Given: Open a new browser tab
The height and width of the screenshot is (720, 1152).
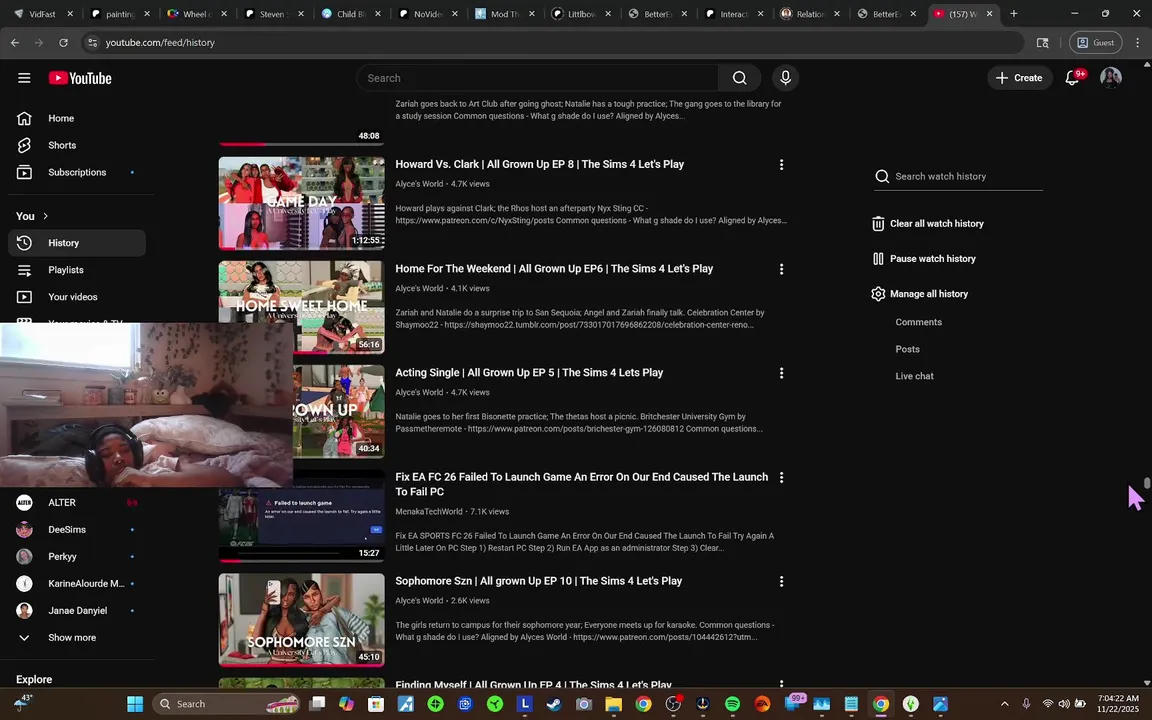Looking at the screenshot, I should coord(1014,14).
